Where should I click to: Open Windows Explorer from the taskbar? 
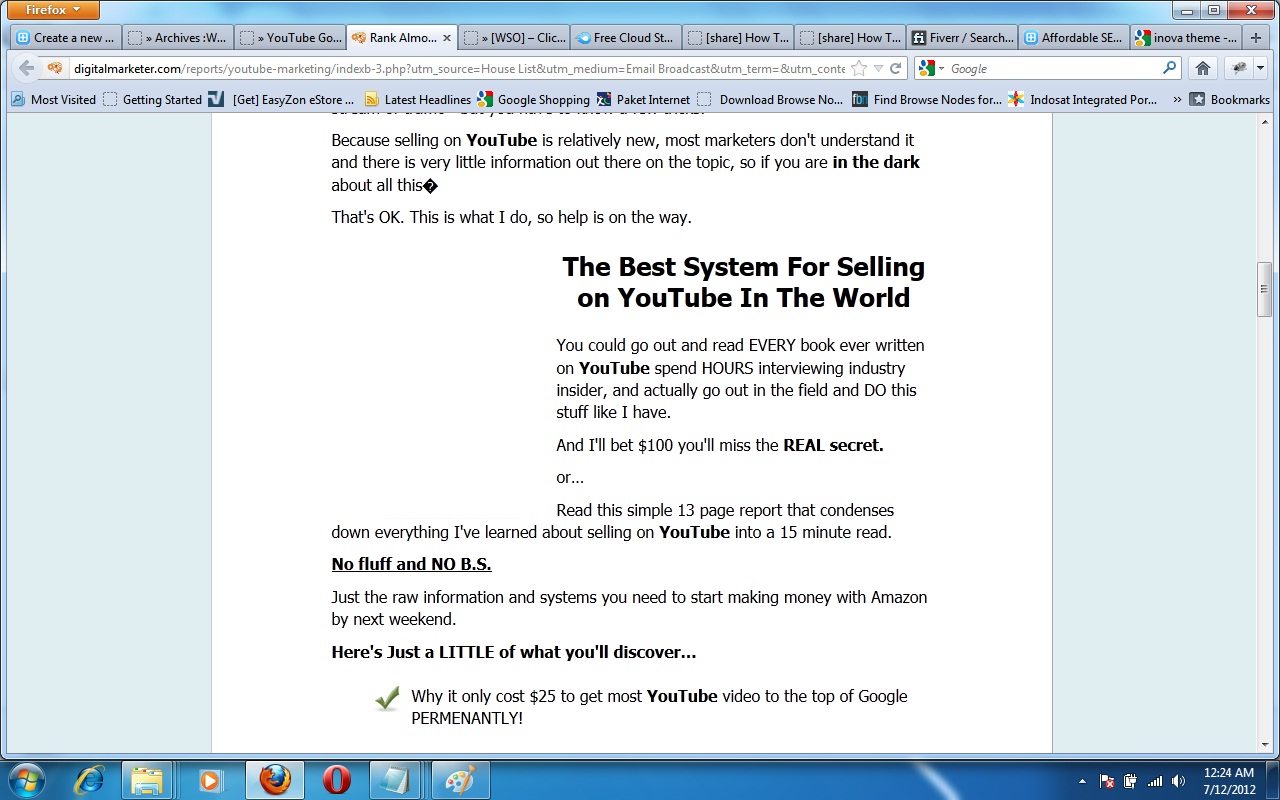[149, 779]
